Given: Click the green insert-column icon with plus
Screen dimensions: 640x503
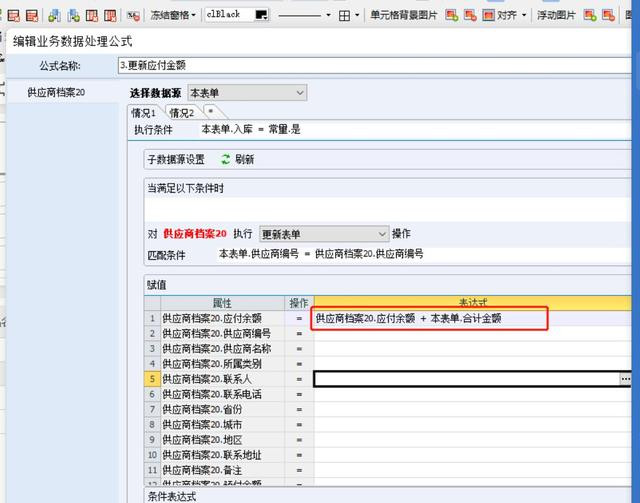Looking at the screenshot, I should 54,16.
